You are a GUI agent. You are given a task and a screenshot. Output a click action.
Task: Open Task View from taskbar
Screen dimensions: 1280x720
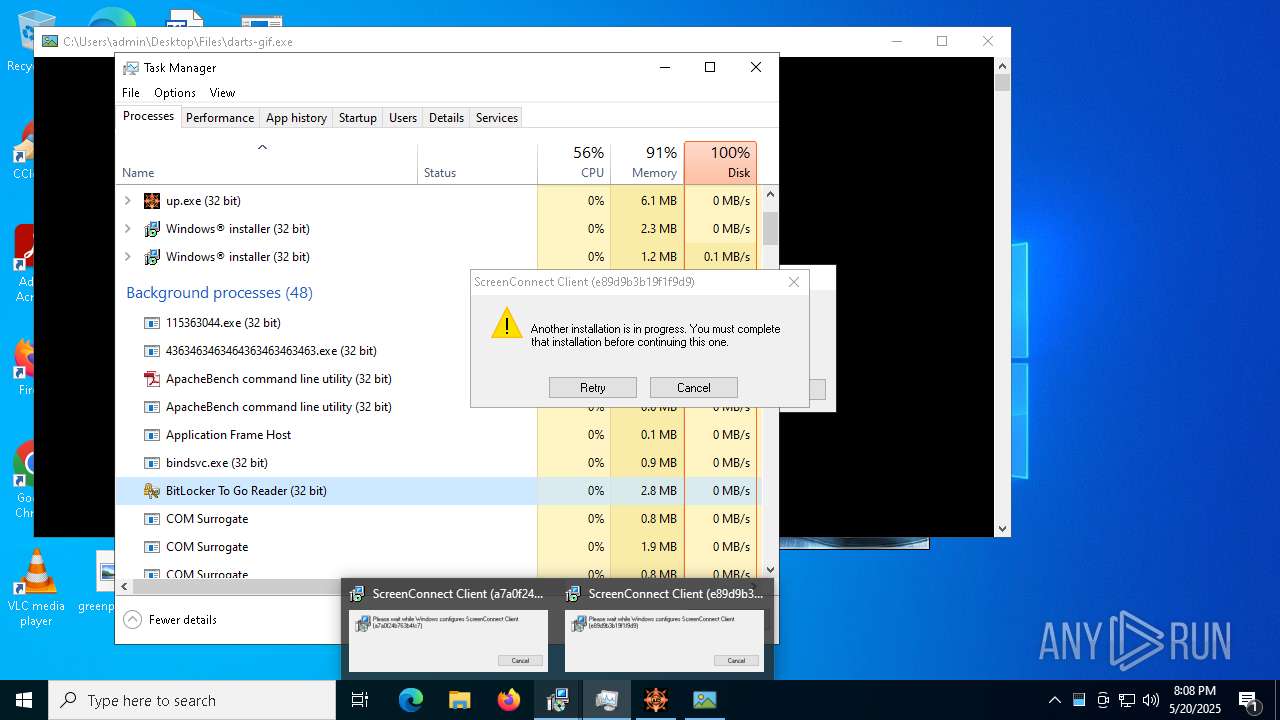click(x=360, y=700)
